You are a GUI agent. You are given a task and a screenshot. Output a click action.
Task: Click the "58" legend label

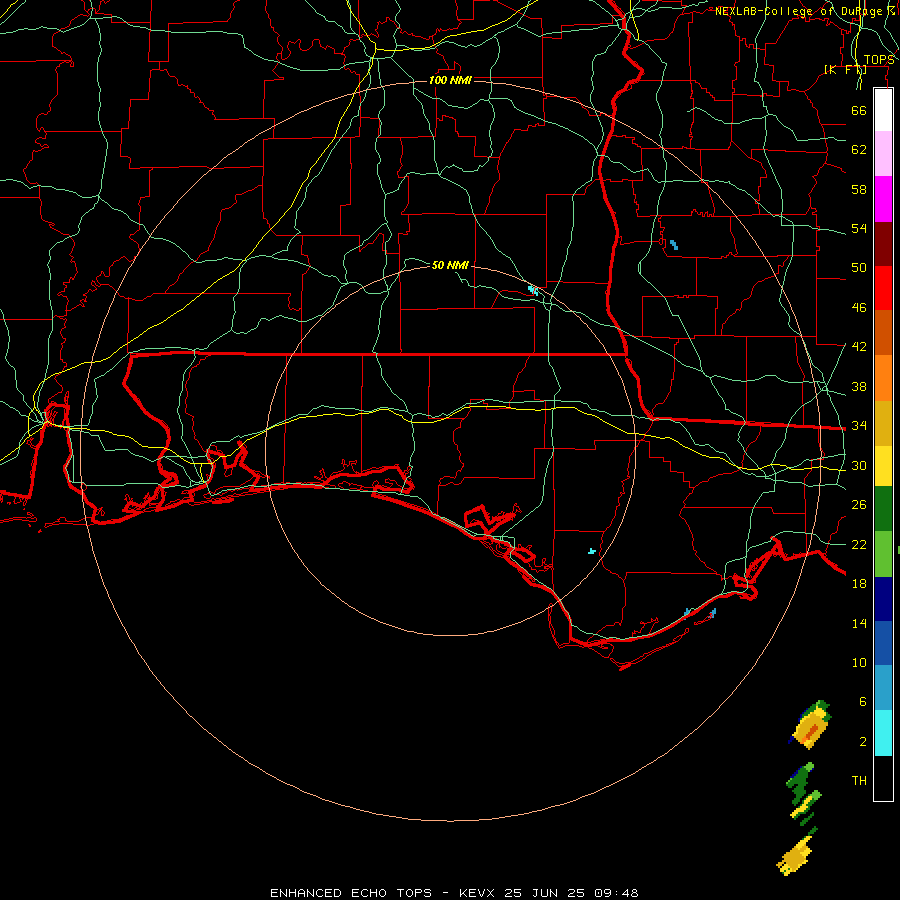click(859, 189)
